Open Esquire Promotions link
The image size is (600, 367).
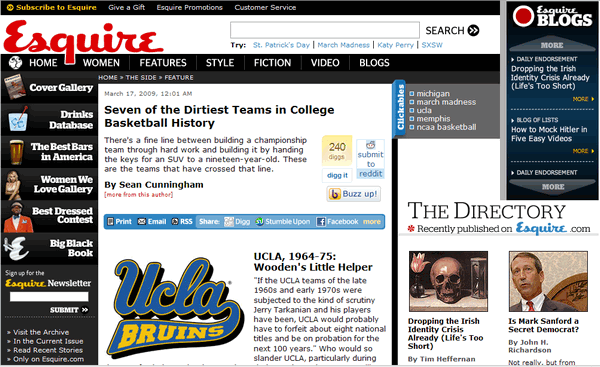(189, 7)
